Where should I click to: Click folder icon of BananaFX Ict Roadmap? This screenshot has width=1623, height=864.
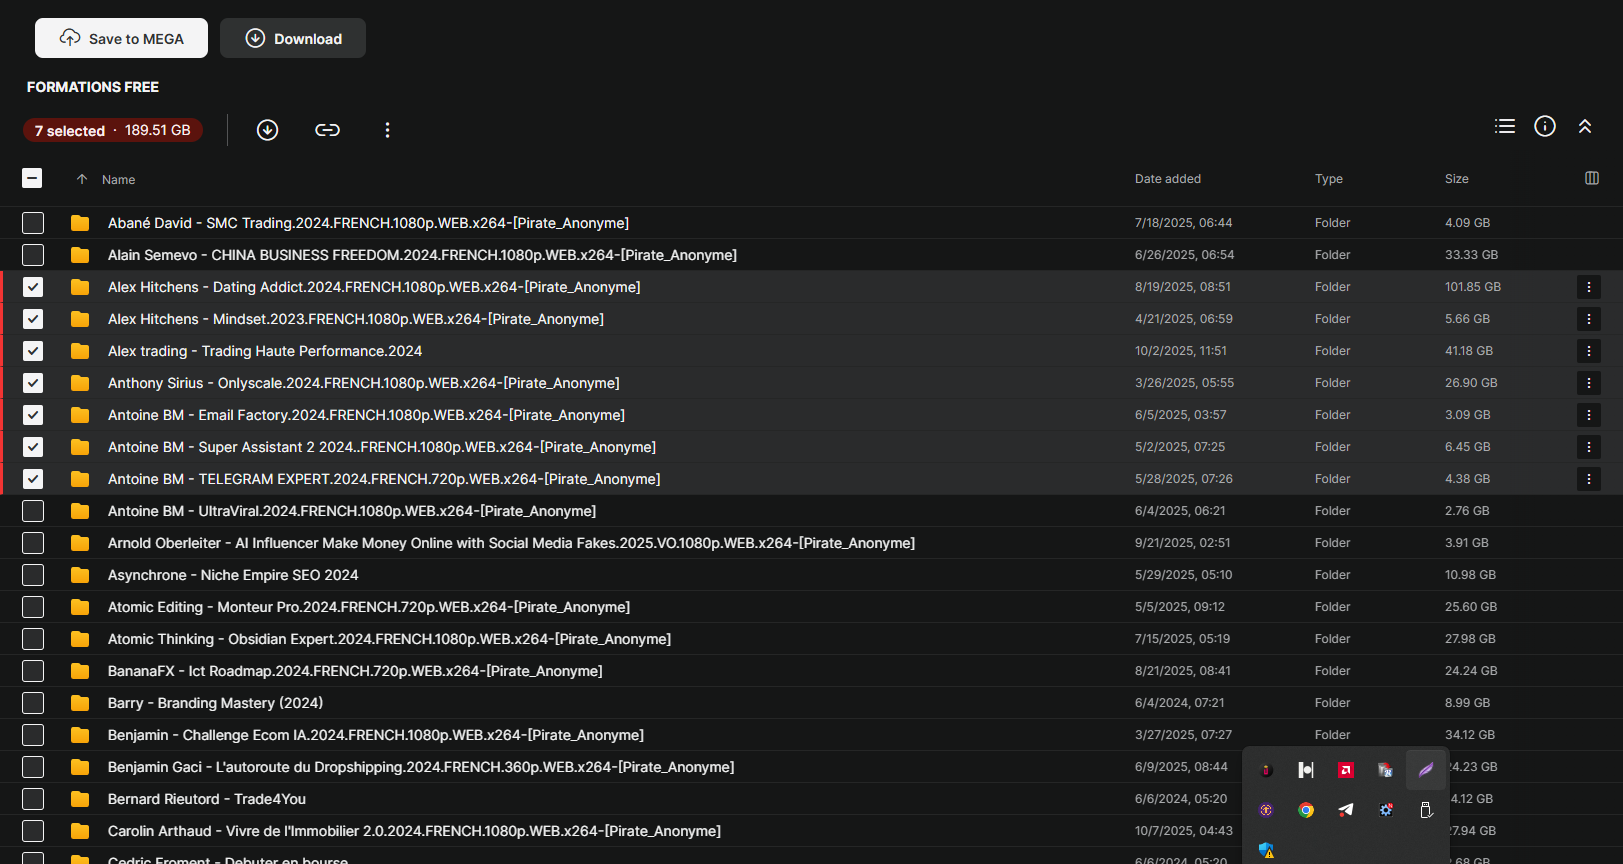click(x=80, y=671)
